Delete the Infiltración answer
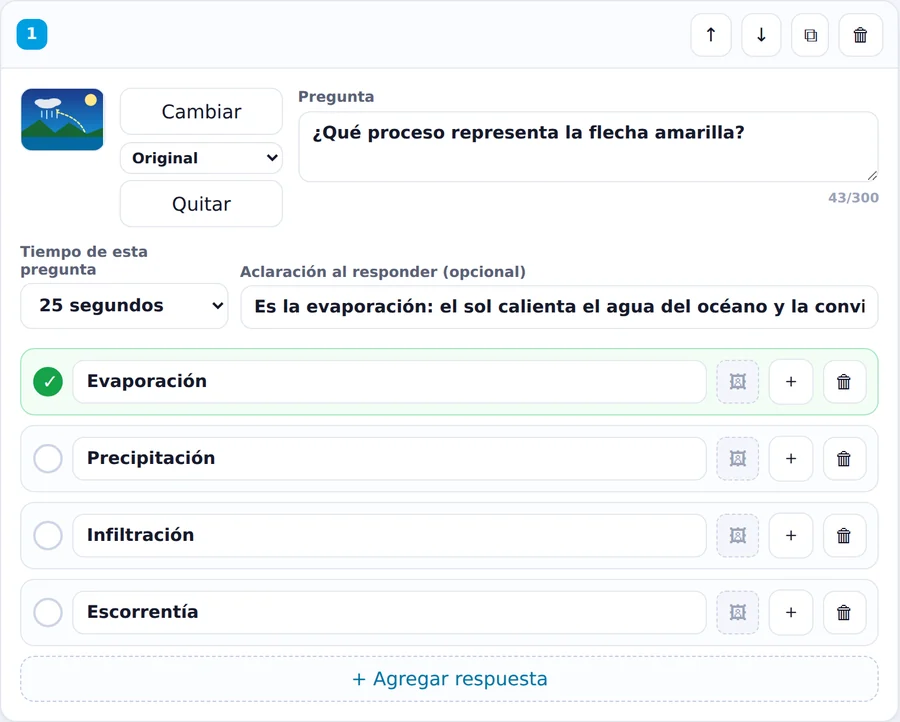Viewport: 900px width, 722px height. point(844,535)
